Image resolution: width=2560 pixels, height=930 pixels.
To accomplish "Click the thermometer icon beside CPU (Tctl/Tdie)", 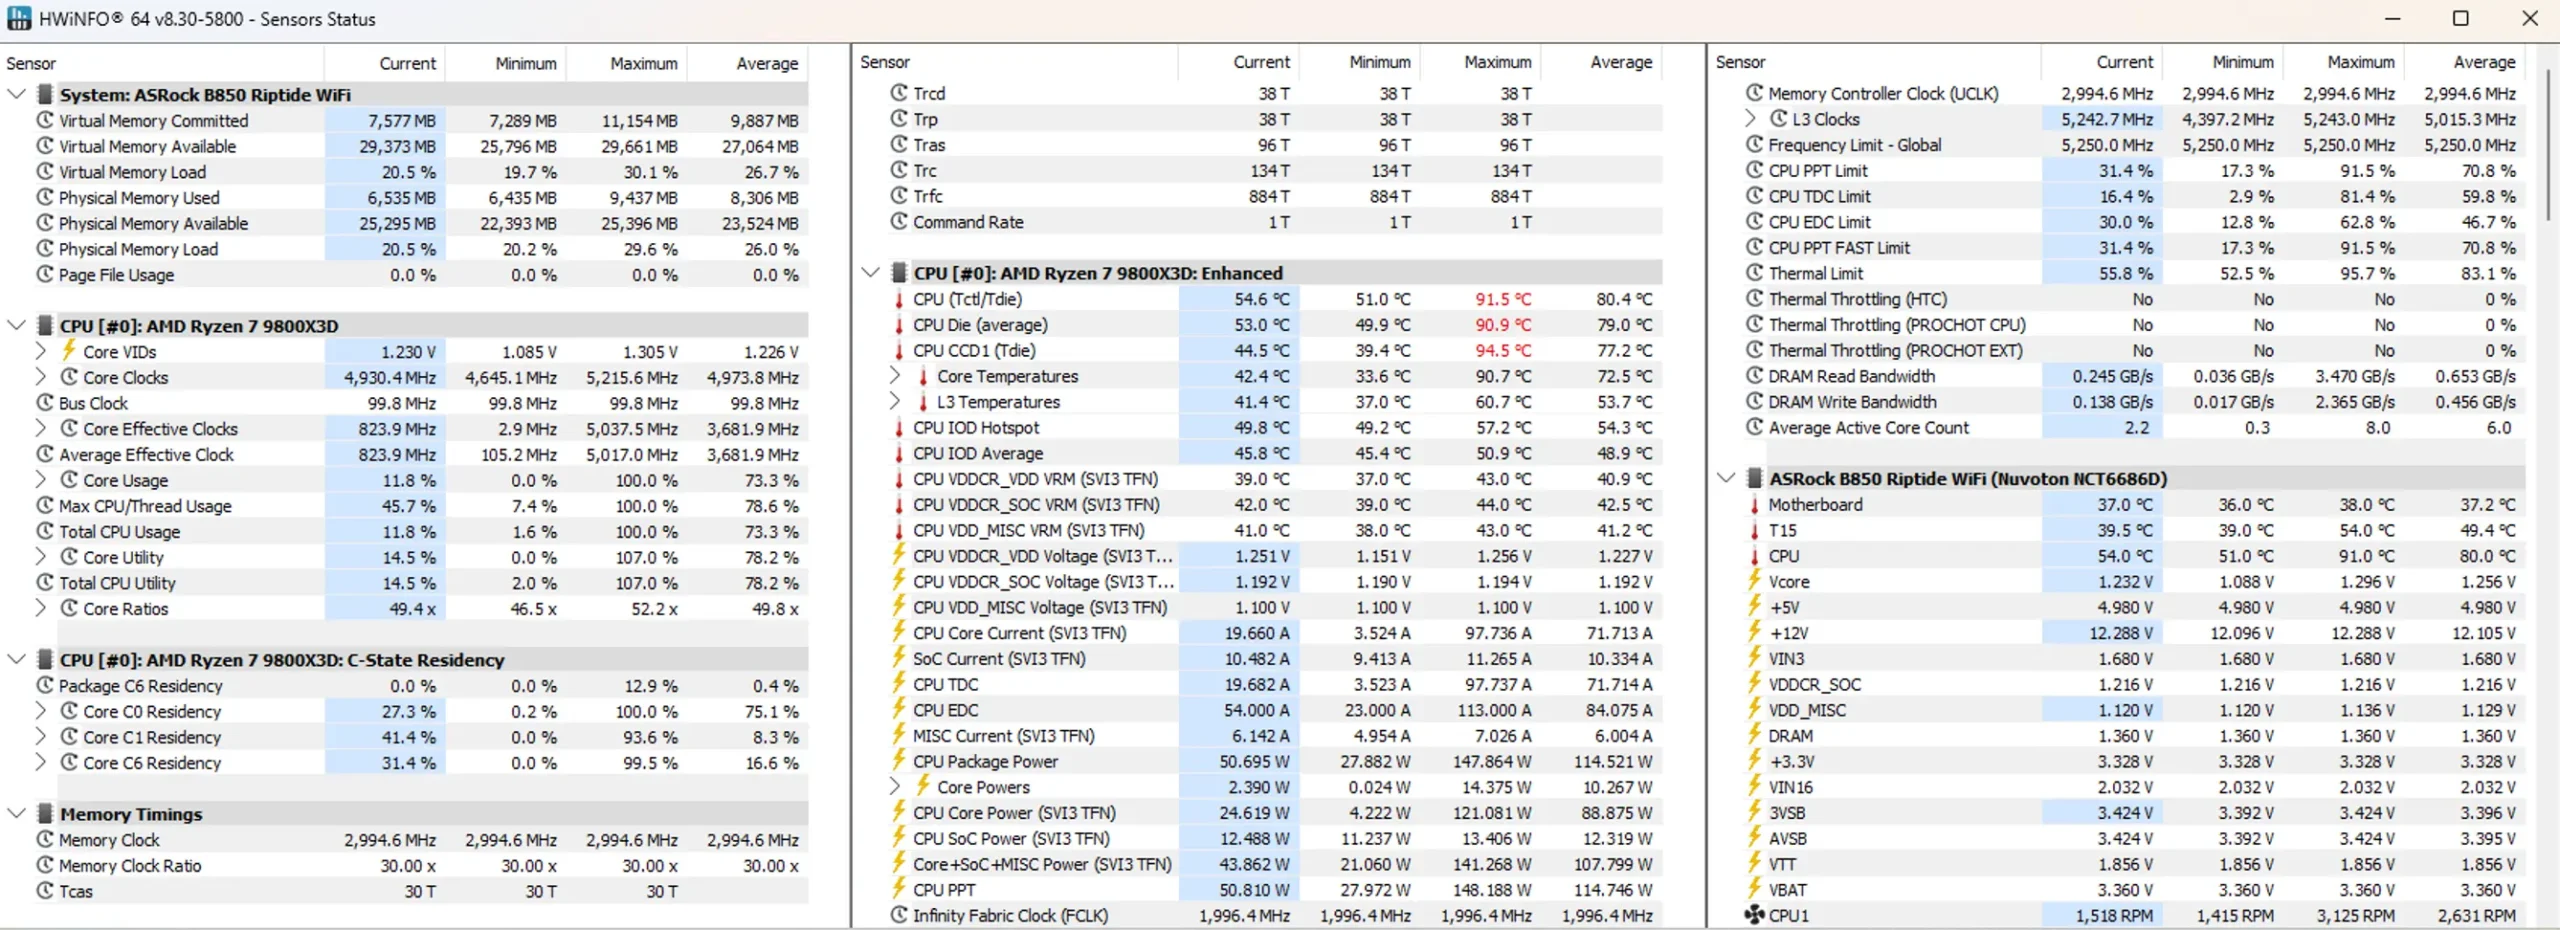I will tap(898, 299).
